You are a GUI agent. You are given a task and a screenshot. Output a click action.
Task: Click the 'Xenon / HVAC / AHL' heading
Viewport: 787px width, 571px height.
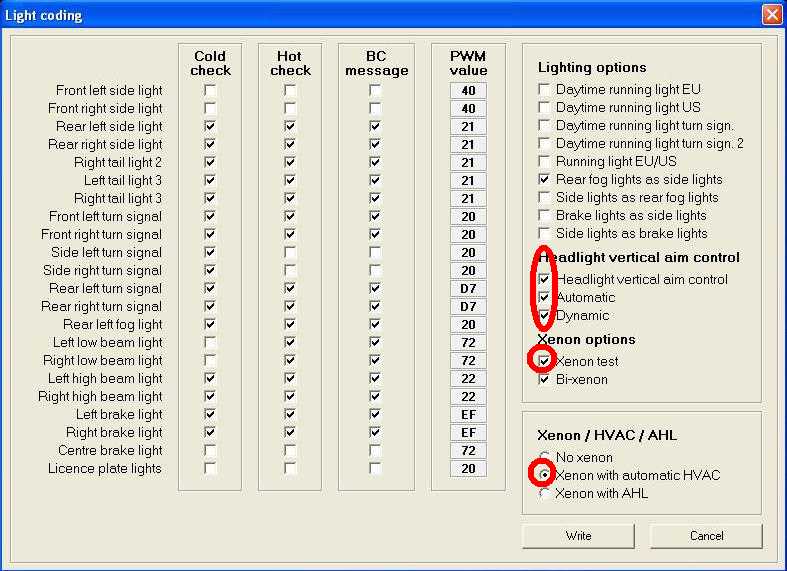(607, 435)
